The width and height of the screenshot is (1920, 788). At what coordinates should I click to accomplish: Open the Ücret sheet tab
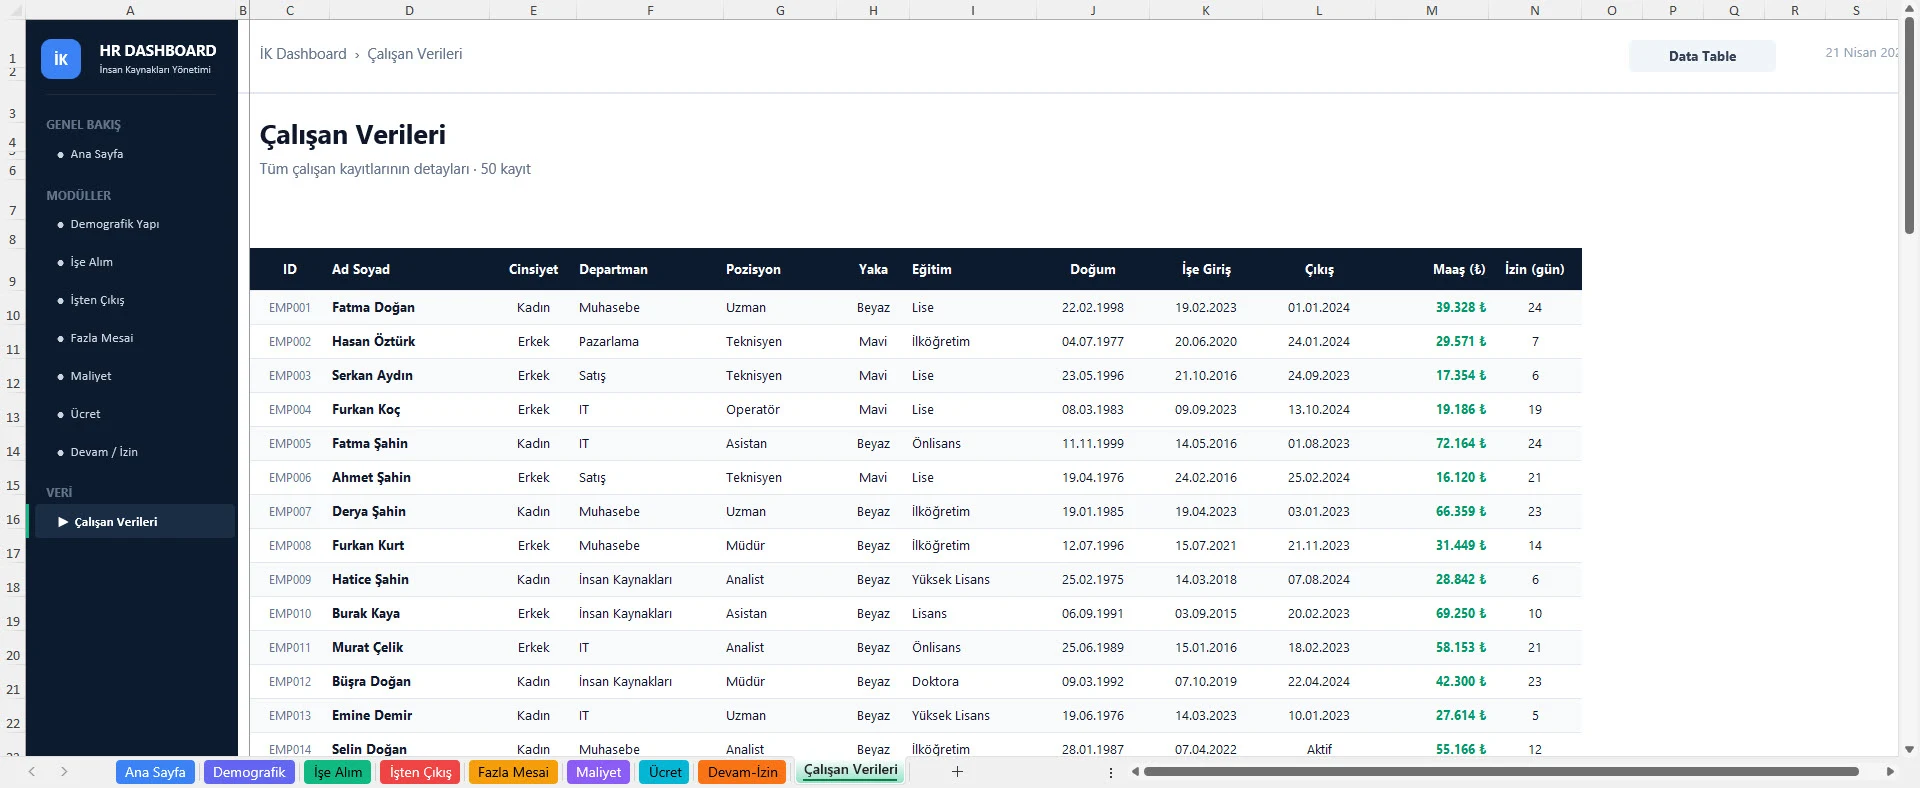665,772
